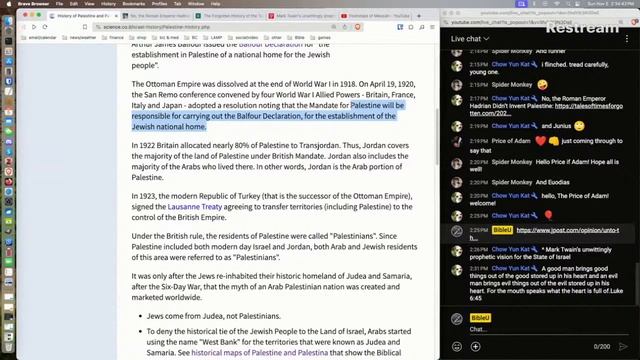Screen dimensions: 640x360
Task: Open the social/video bookmarks folder
Action: coord(243,38)
